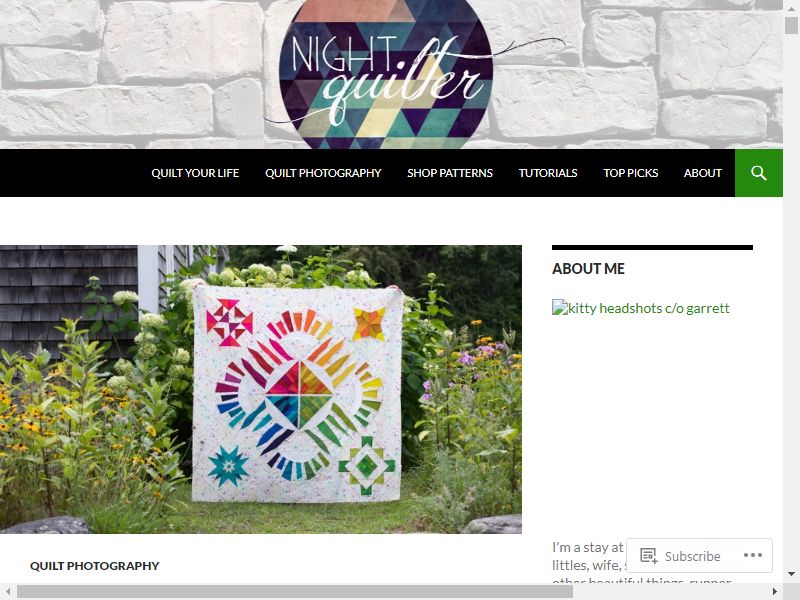Open the Tutorials menu item
Screen dimensions: 800x600
pyautogui.click(x=548, y=173)
